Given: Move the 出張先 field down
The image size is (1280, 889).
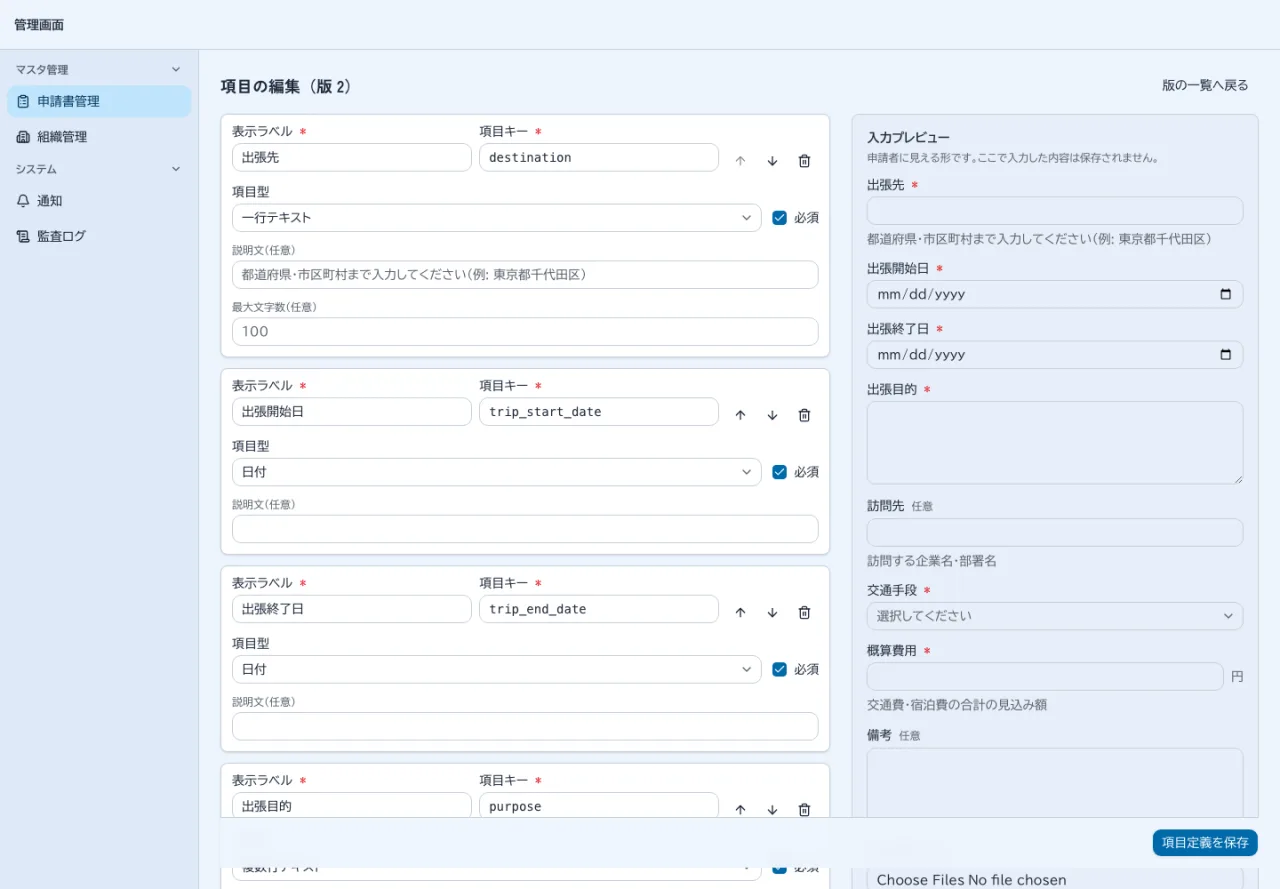Looking at the screenshot, I should [x=772, y=161].
